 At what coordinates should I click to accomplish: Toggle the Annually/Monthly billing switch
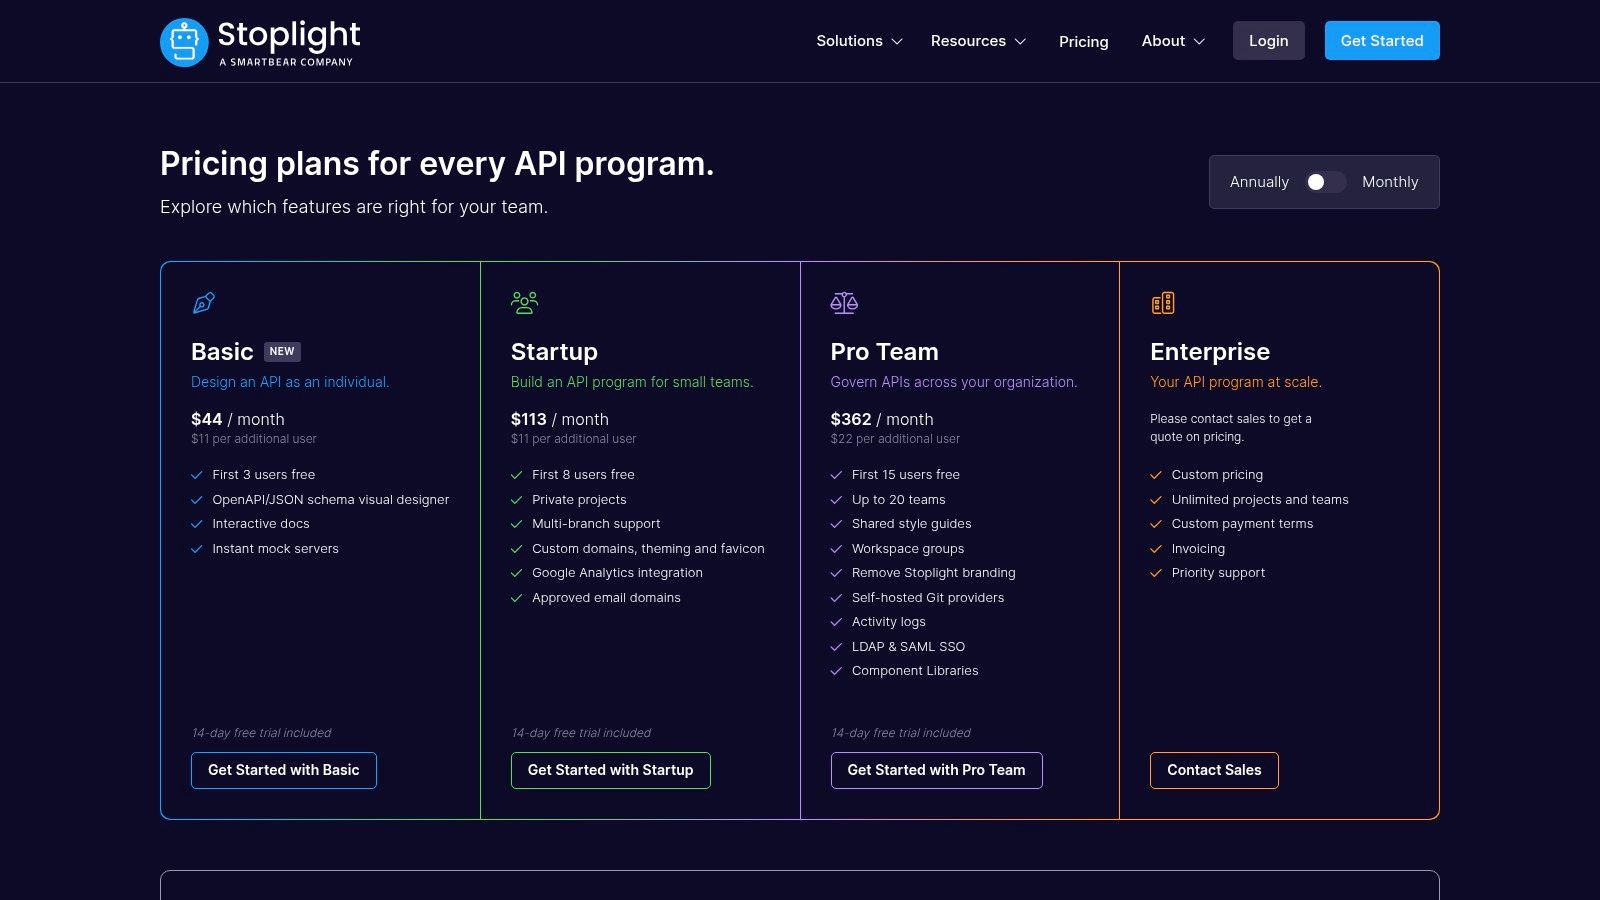(x=1325, y=182)
